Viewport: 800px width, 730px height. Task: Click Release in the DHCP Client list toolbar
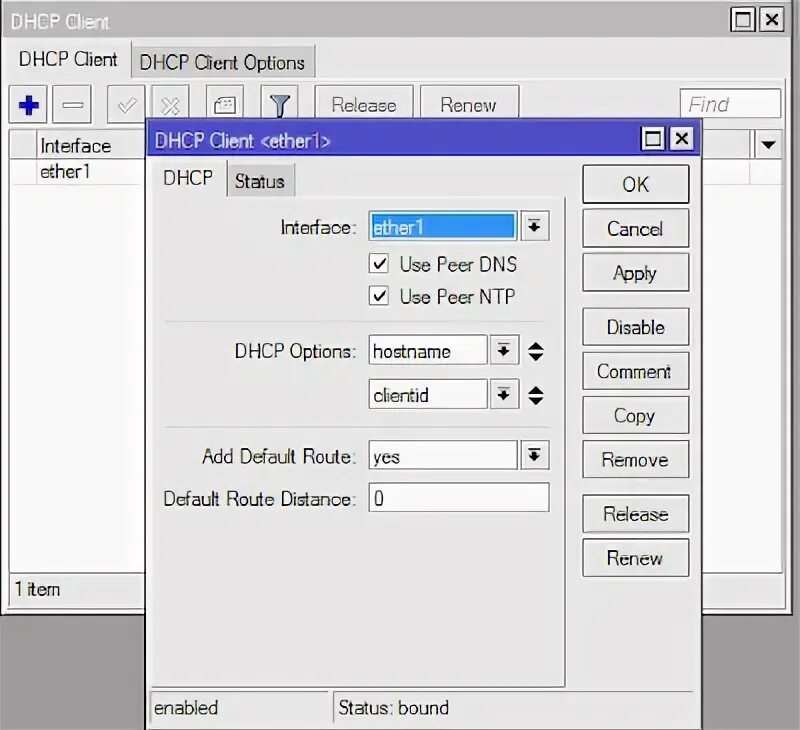364,105
